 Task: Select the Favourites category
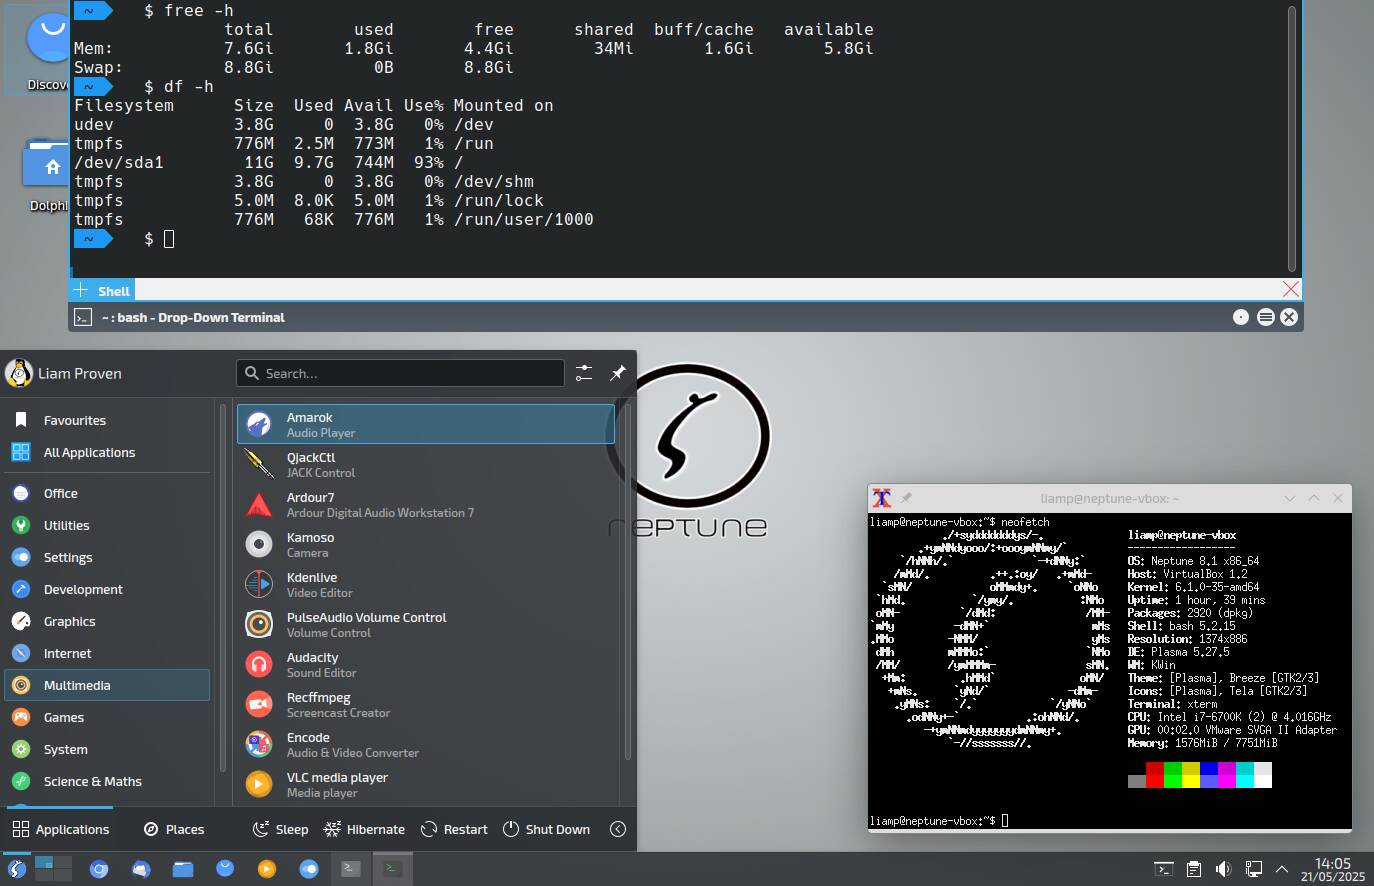pos(106,420)
